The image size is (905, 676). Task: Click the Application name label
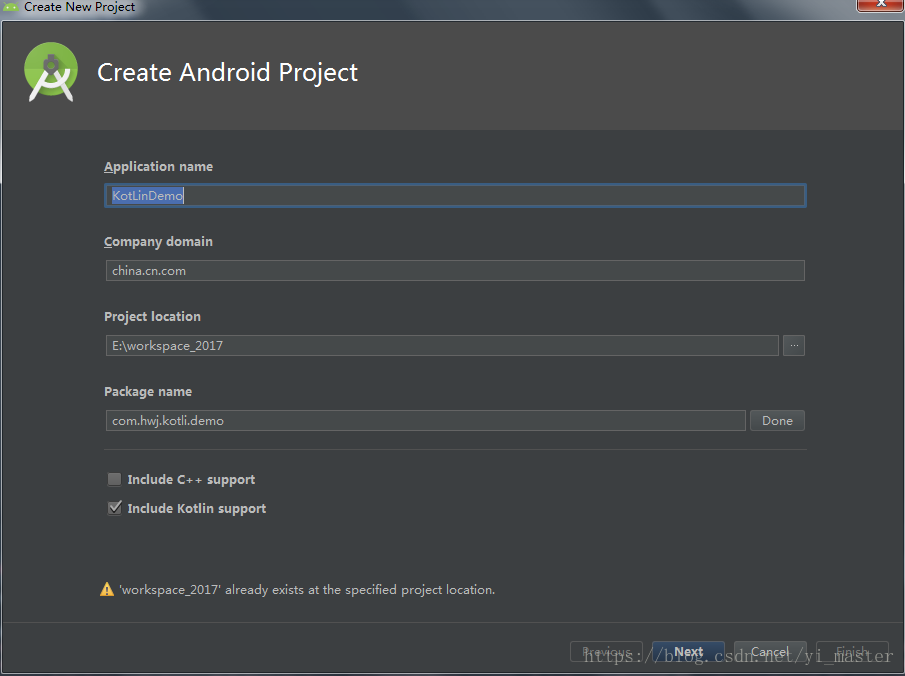coord(159,167)
